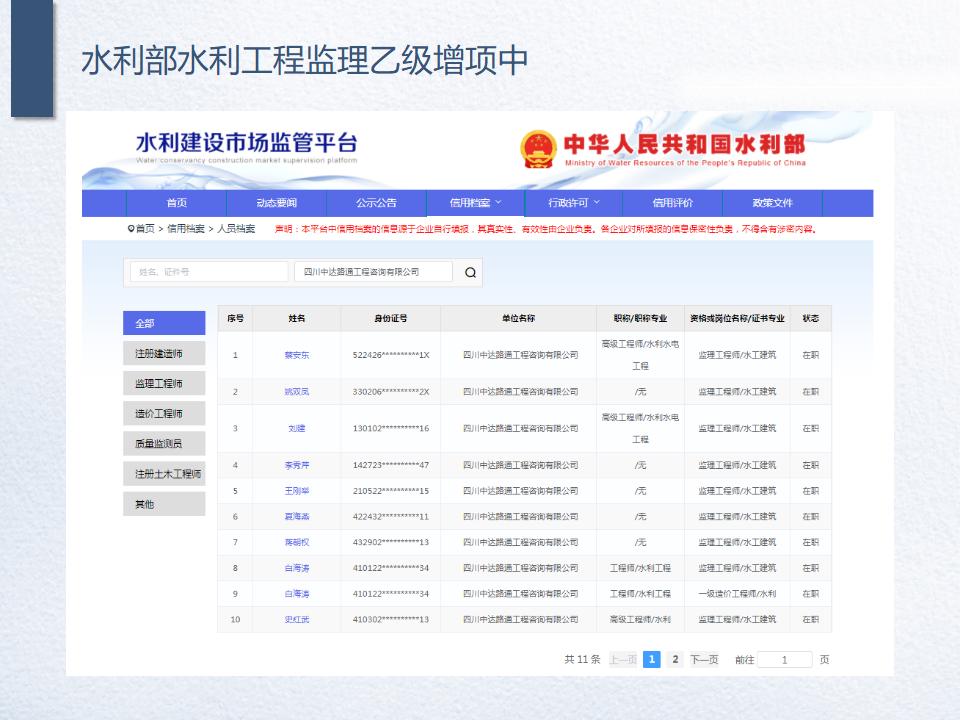
Task: Click ID number 210522**********15
Action: (391, 491)
